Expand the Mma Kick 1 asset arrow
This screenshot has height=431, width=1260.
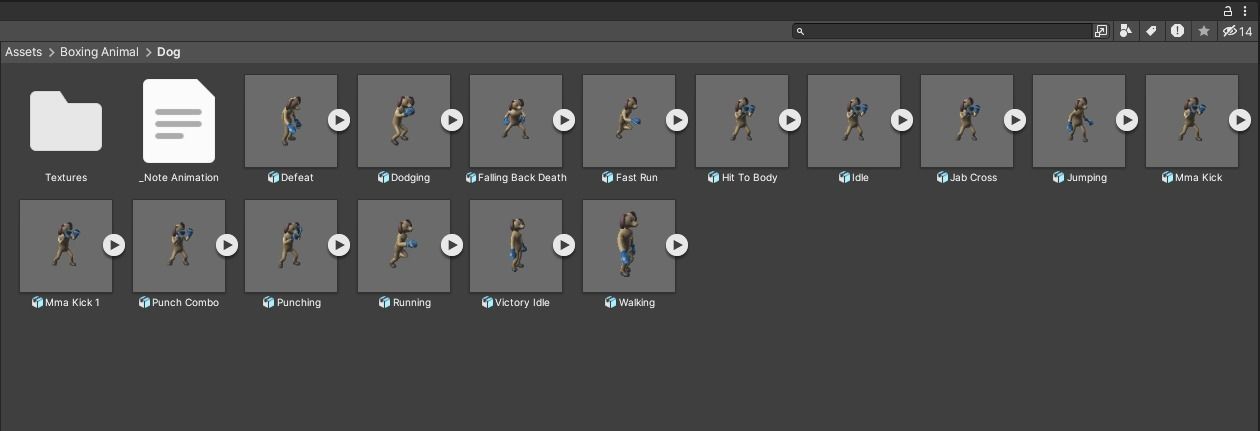(x=114, y=245)
